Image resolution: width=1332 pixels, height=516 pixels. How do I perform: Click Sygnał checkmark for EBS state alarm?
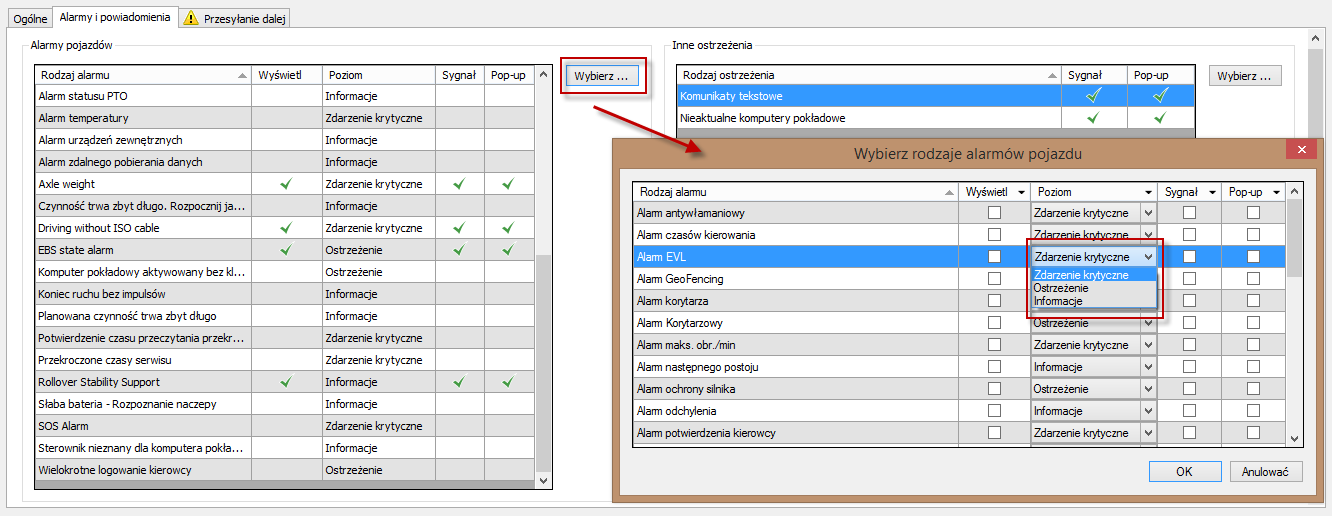[459, 250]
